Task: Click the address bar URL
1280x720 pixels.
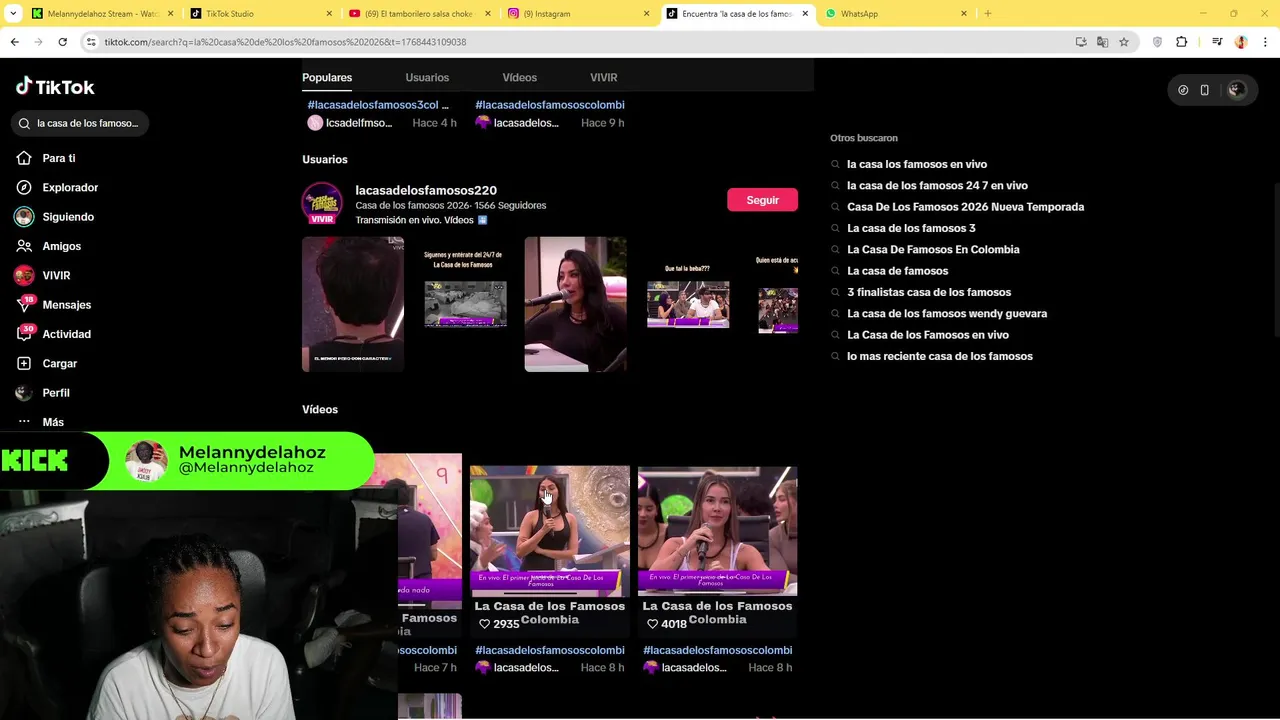Action: [x=285, y=42]
